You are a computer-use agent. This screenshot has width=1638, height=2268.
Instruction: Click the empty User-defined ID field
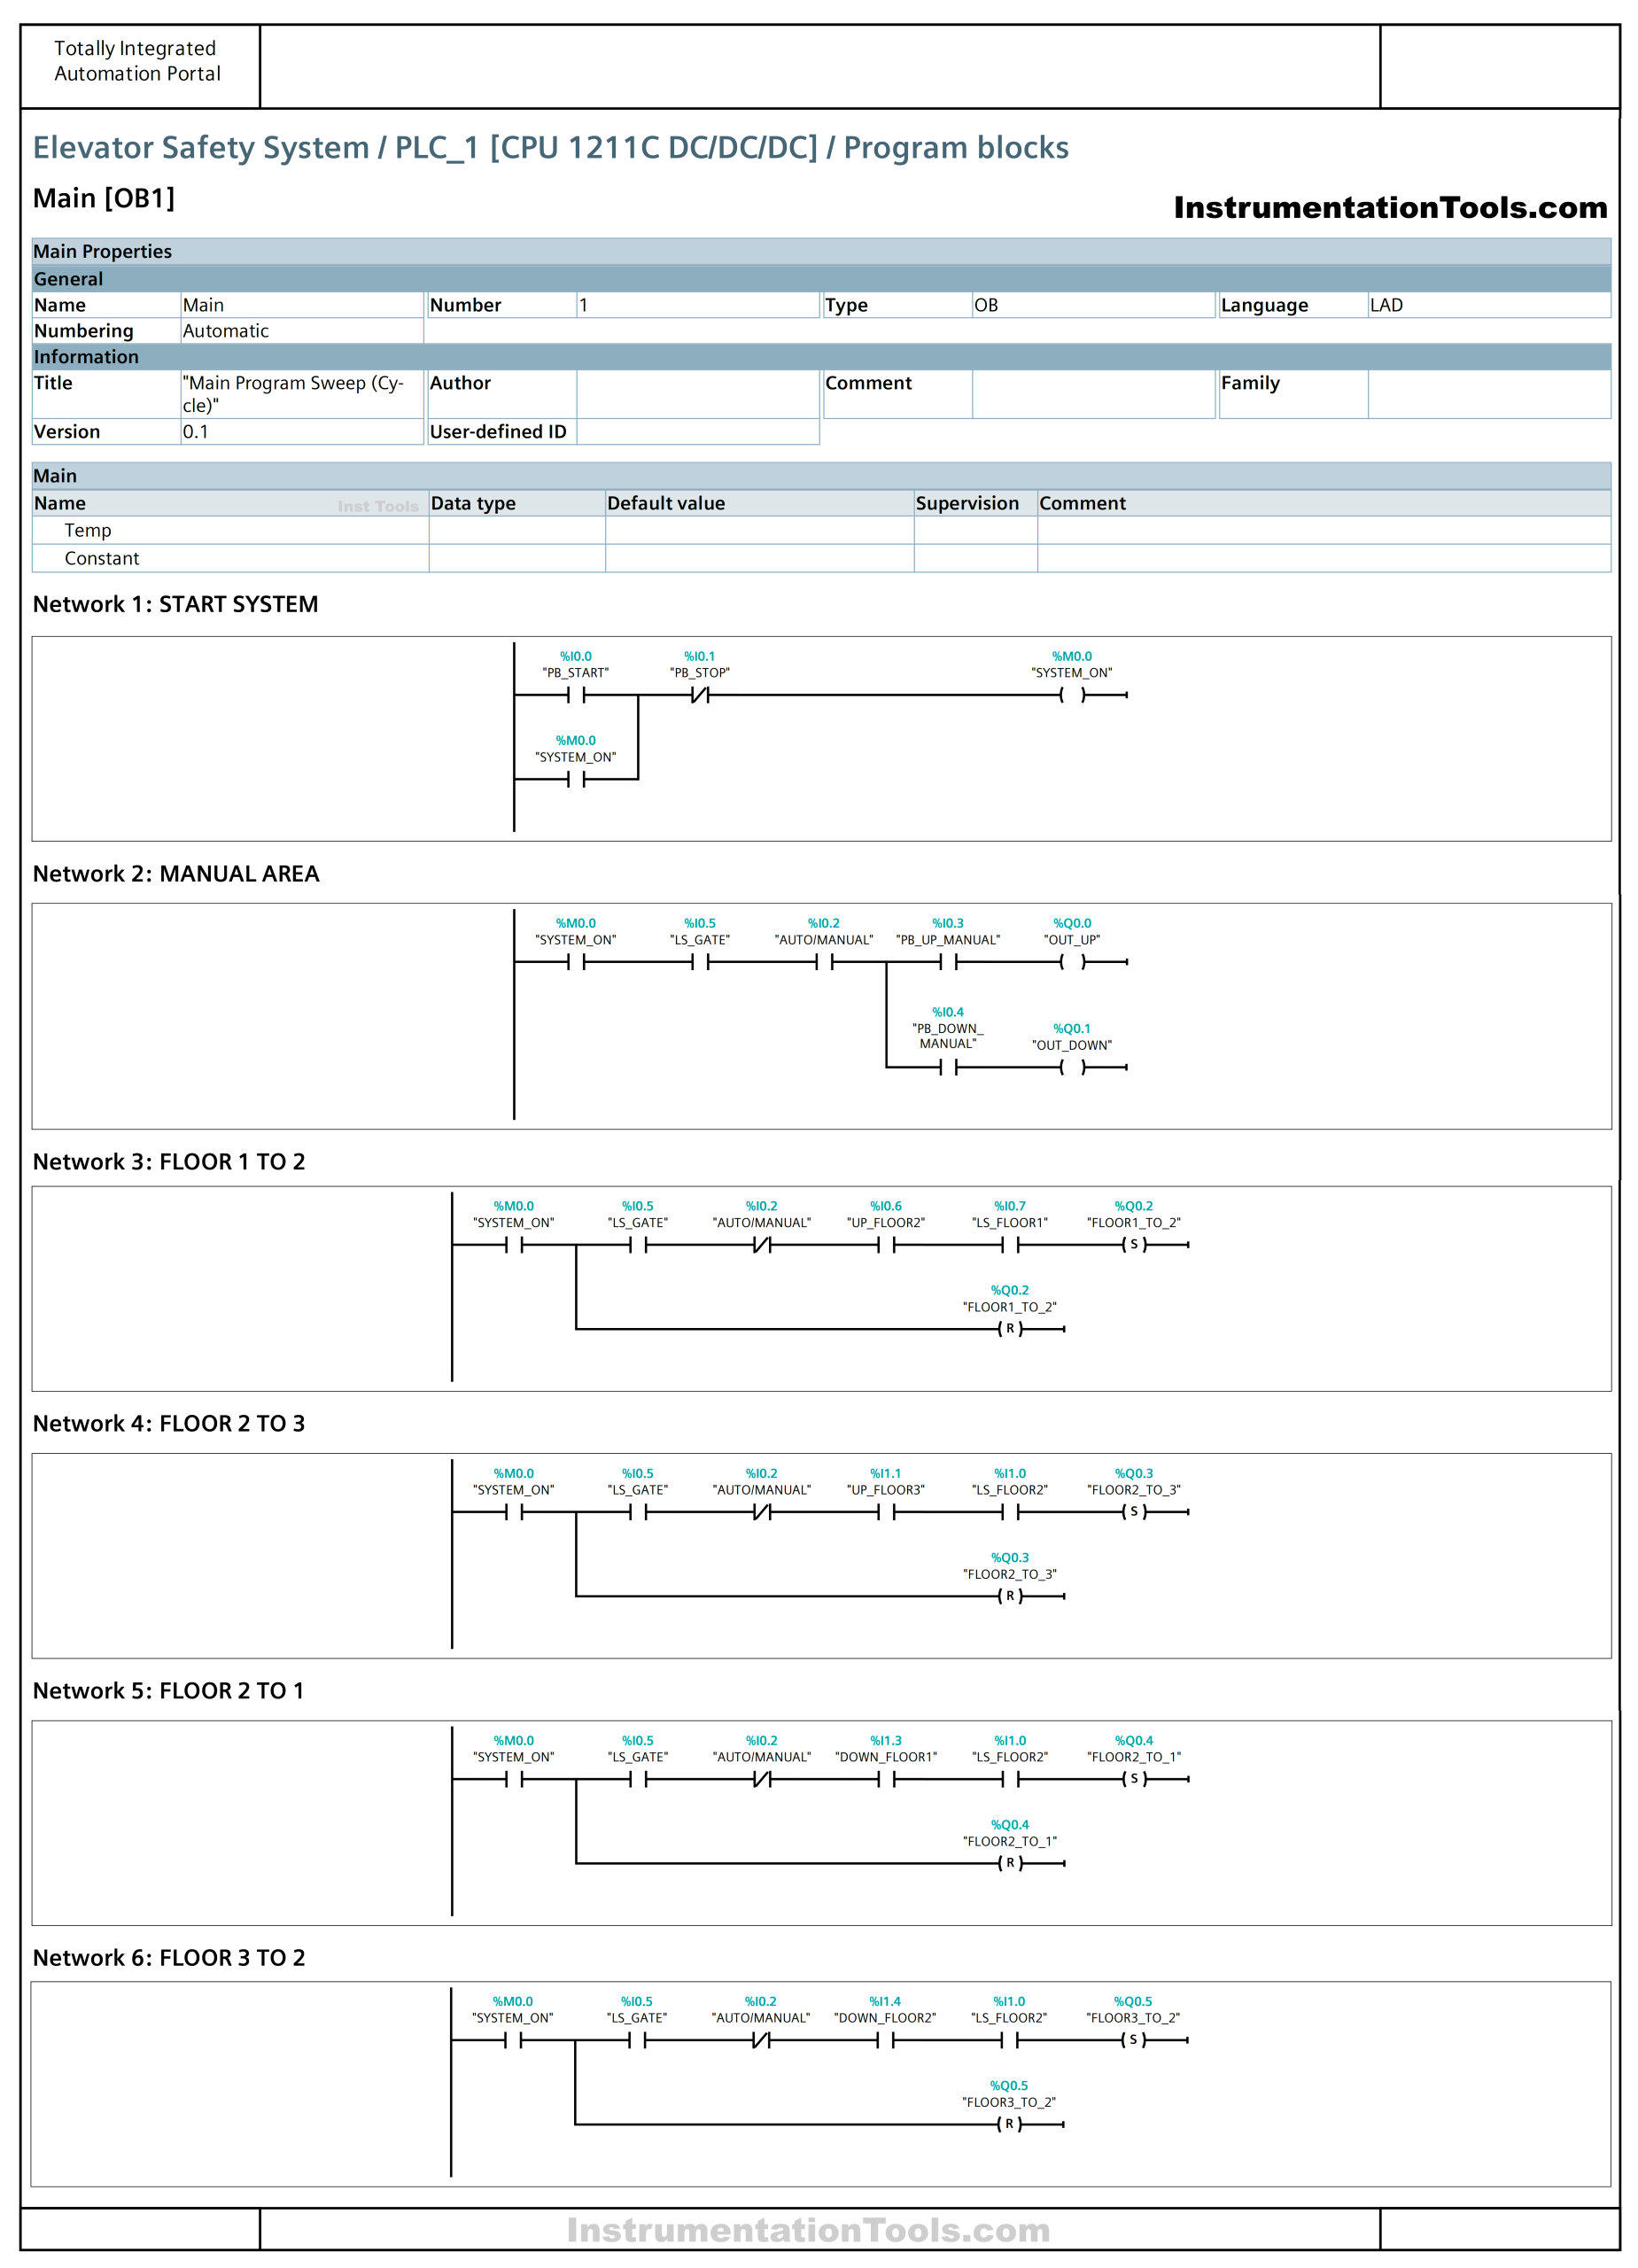point(697,431)
